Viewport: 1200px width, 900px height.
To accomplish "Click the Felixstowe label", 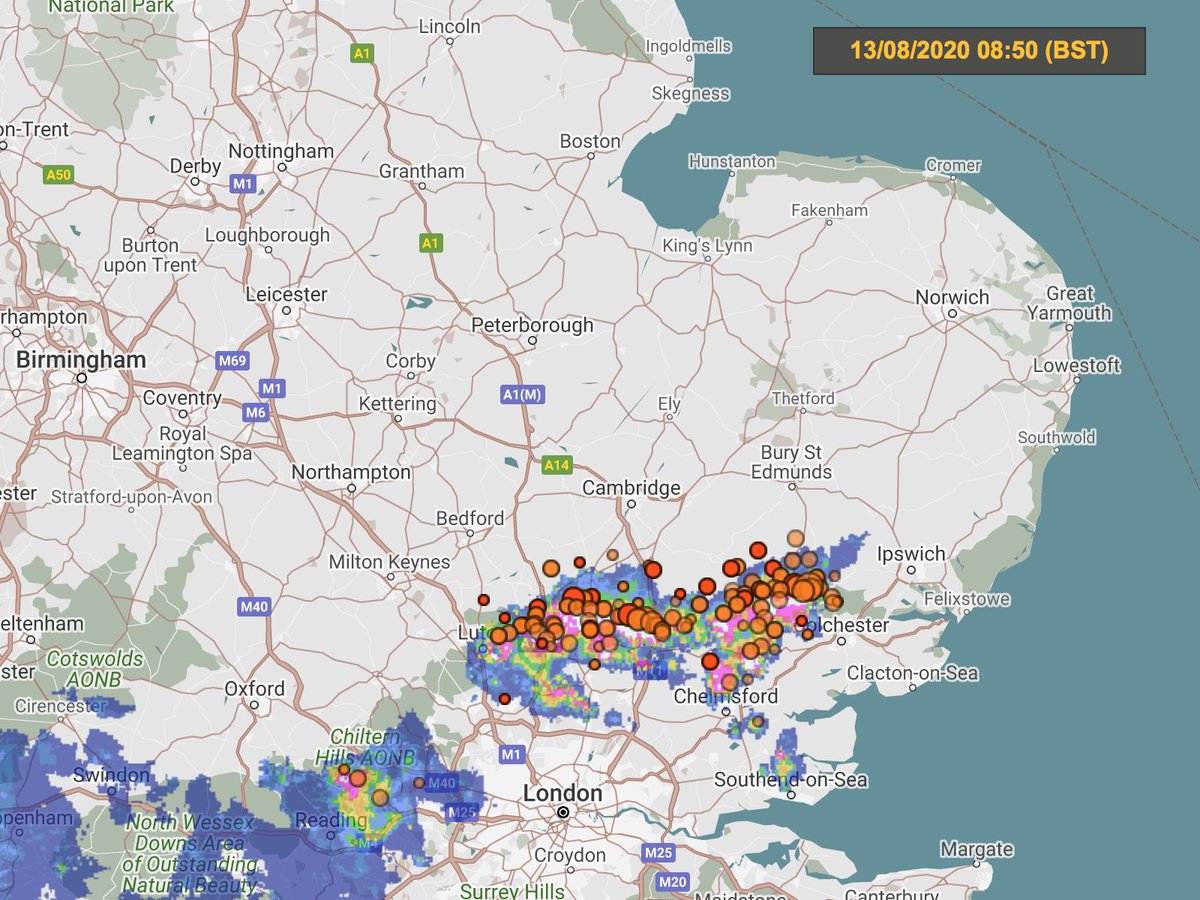I will (968, 599).
